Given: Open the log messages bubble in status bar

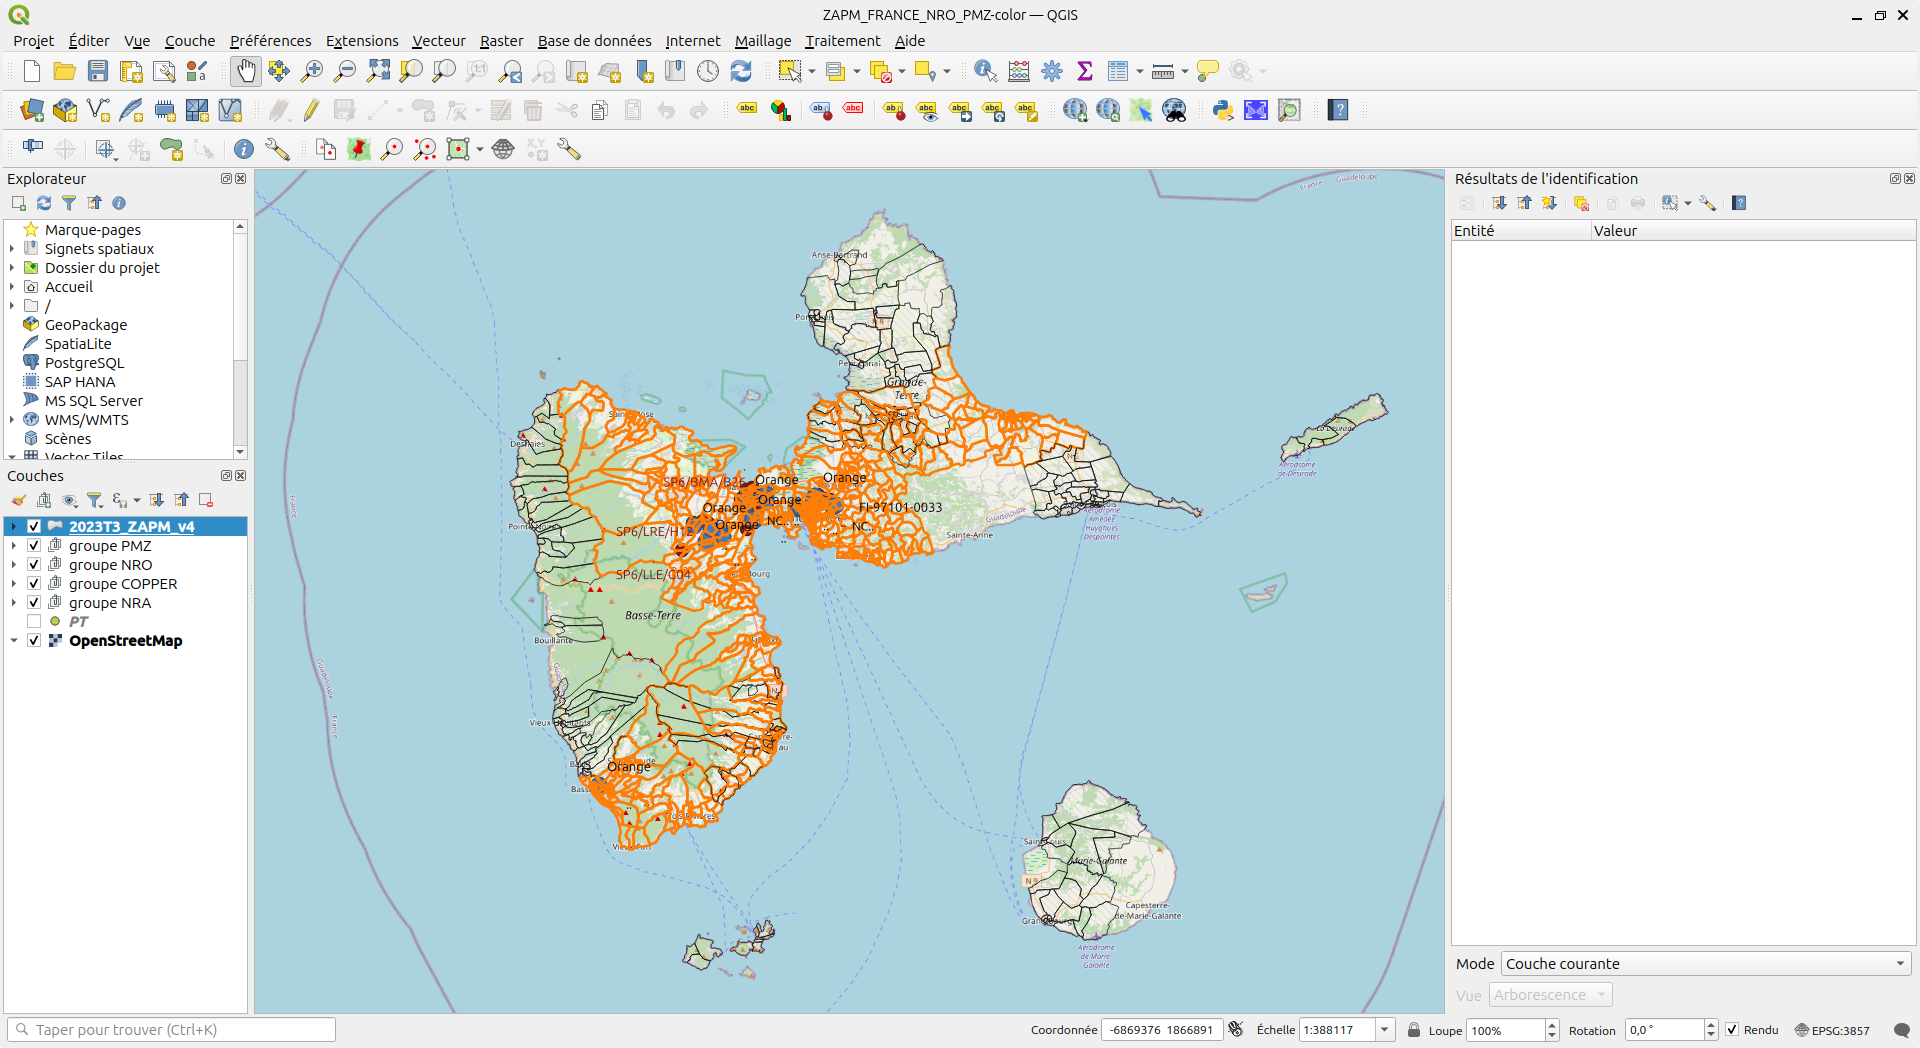Looking at the screenshot, I should pyautogui.click(x=1902, y=1030).
